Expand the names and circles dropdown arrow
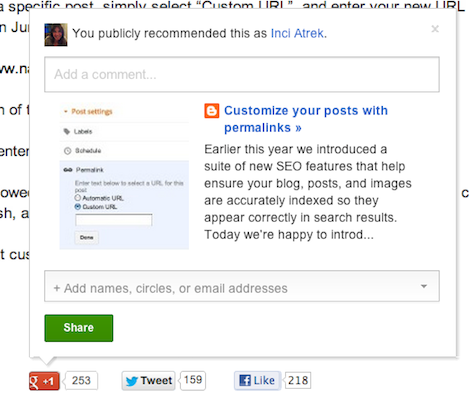Screen dimensions: 469x399 pyautogui.click(x=424, y=286)
